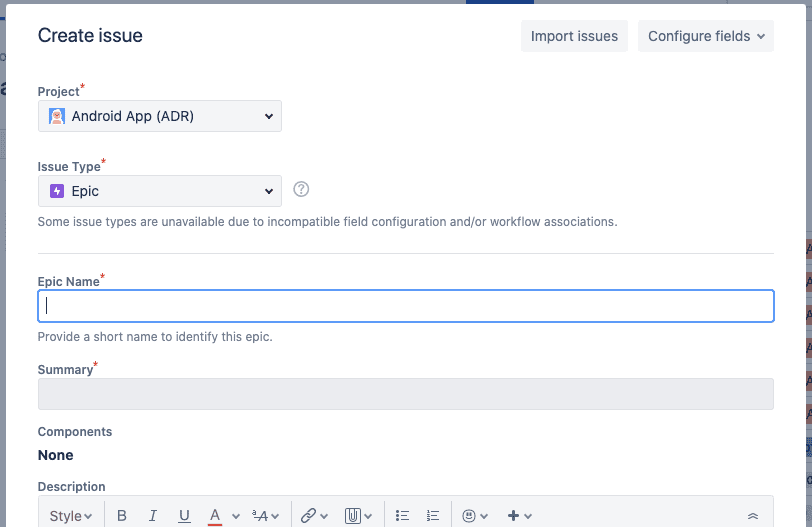The image size is (812, 527).
Task: Click the issue type help question mark icon
Action: (301, 189)
